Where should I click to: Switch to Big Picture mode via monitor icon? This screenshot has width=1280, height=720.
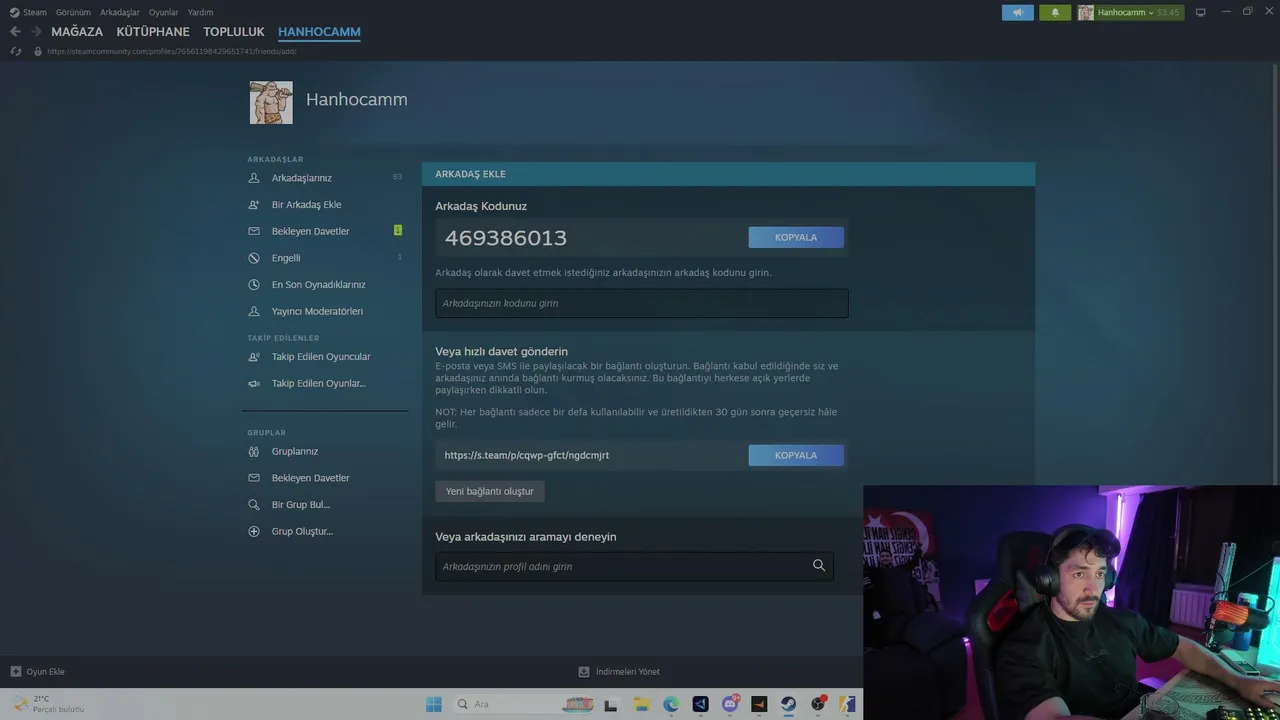[x=1201, y=12]
